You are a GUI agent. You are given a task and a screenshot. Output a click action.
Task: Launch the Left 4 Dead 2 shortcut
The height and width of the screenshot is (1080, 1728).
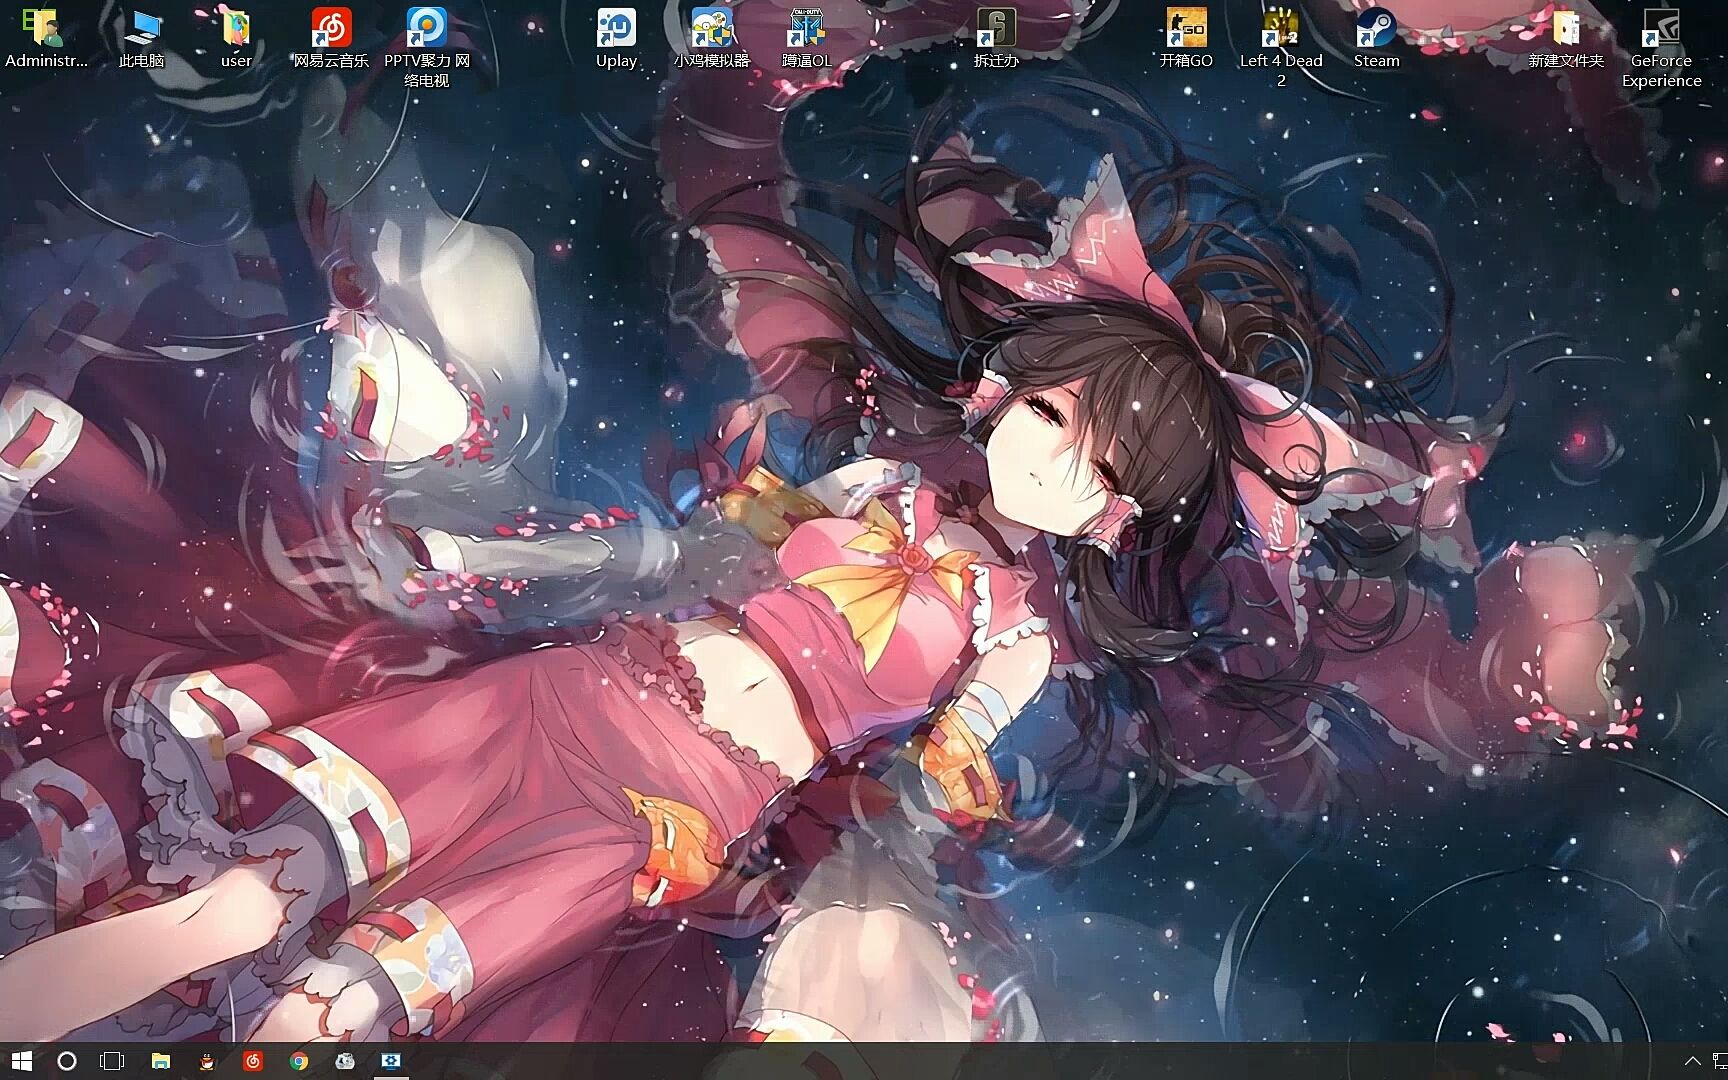(x=1281, y=48)
